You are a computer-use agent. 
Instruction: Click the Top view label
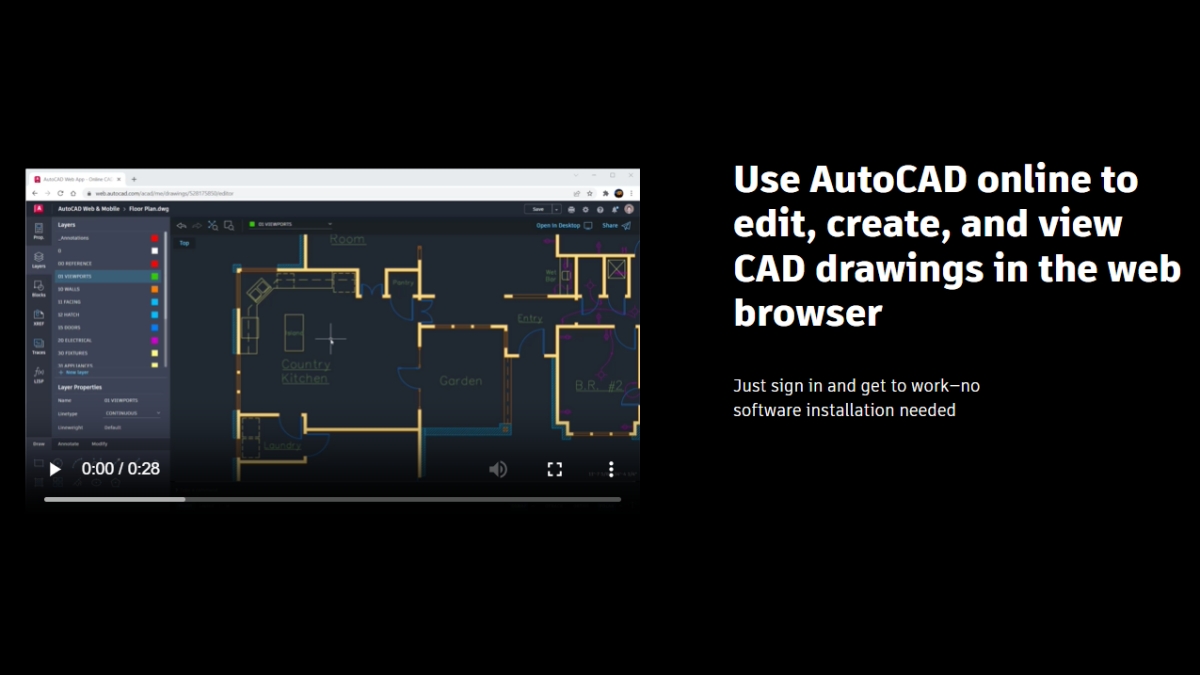point(184,243)
